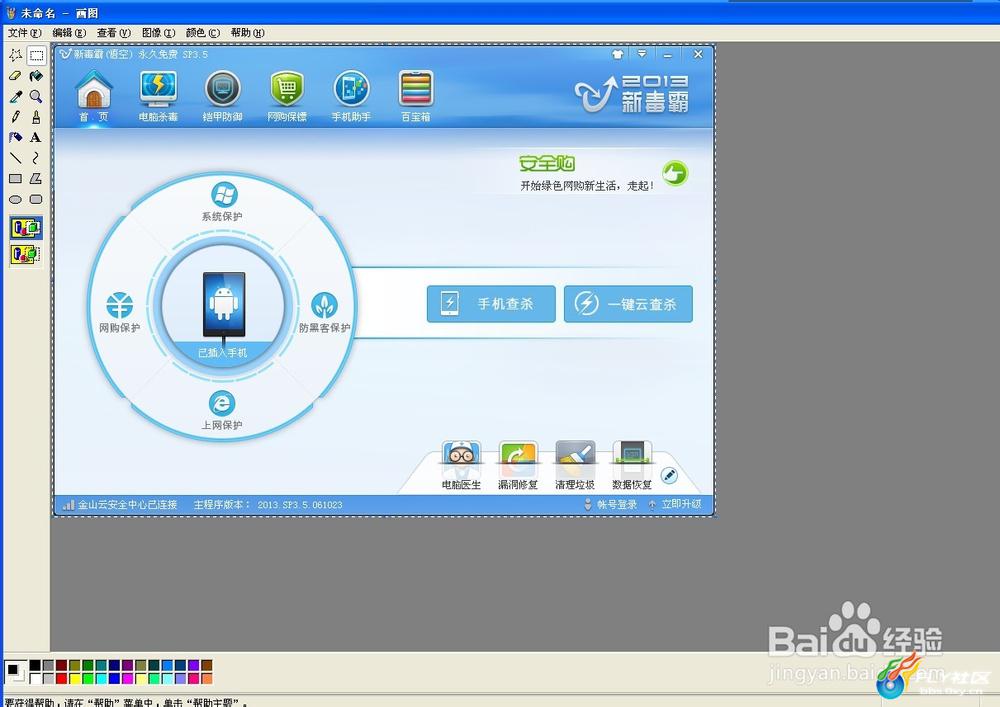
Task: Pick the black color swatch
Action: click(35, 666)
